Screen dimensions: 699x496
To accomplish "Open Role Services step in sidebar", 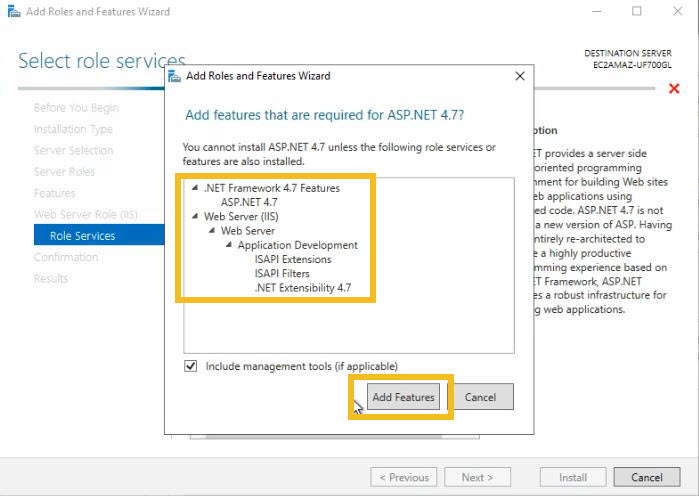I will click(x=99, y=235).
